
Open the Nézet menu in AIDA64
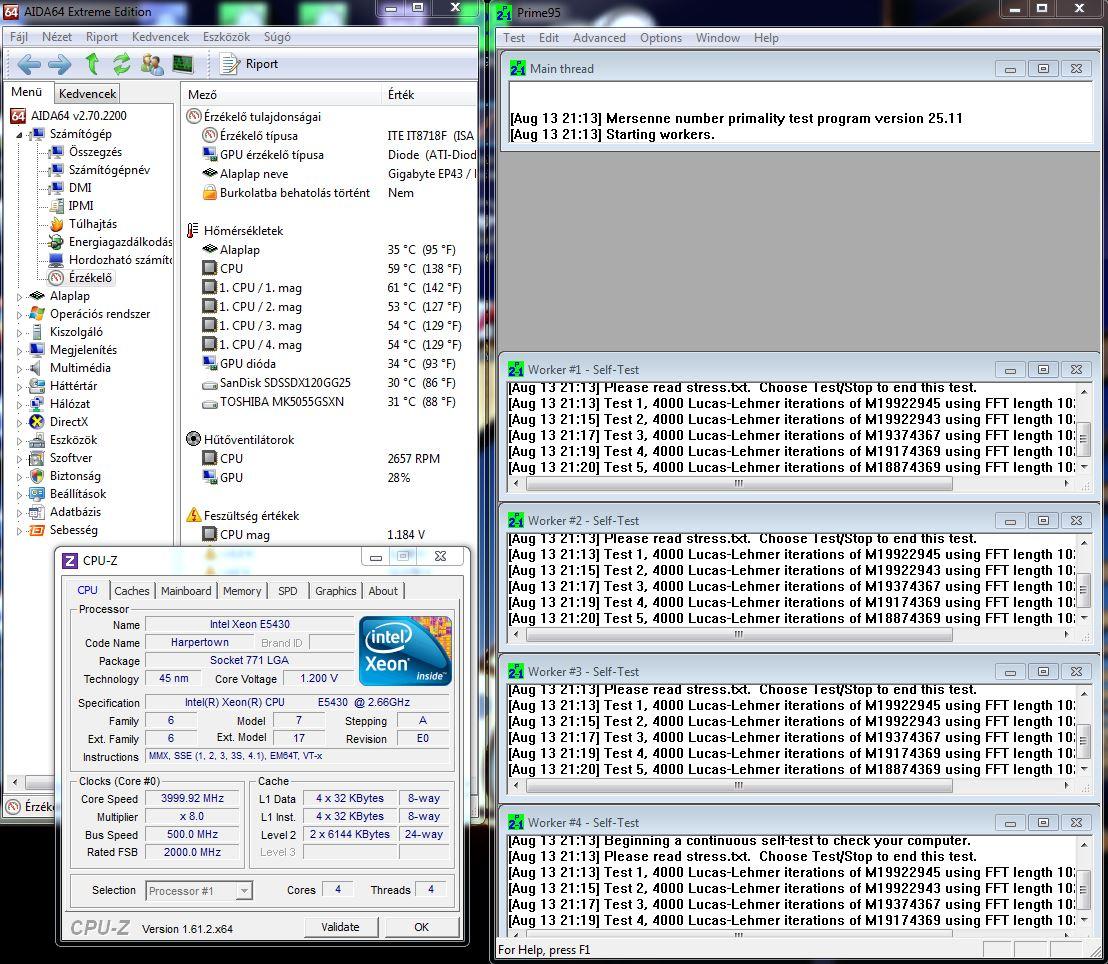(57, 37)
